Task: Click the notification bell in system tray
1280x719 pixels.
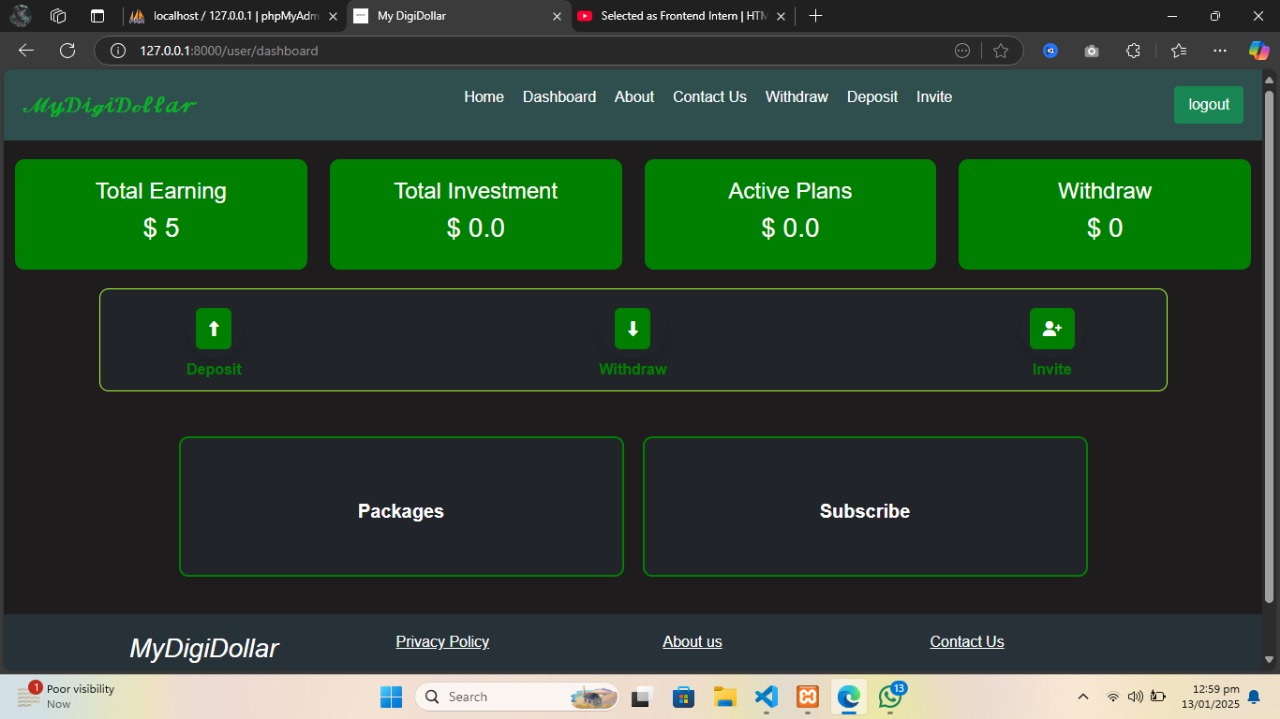Action: 1254,697
